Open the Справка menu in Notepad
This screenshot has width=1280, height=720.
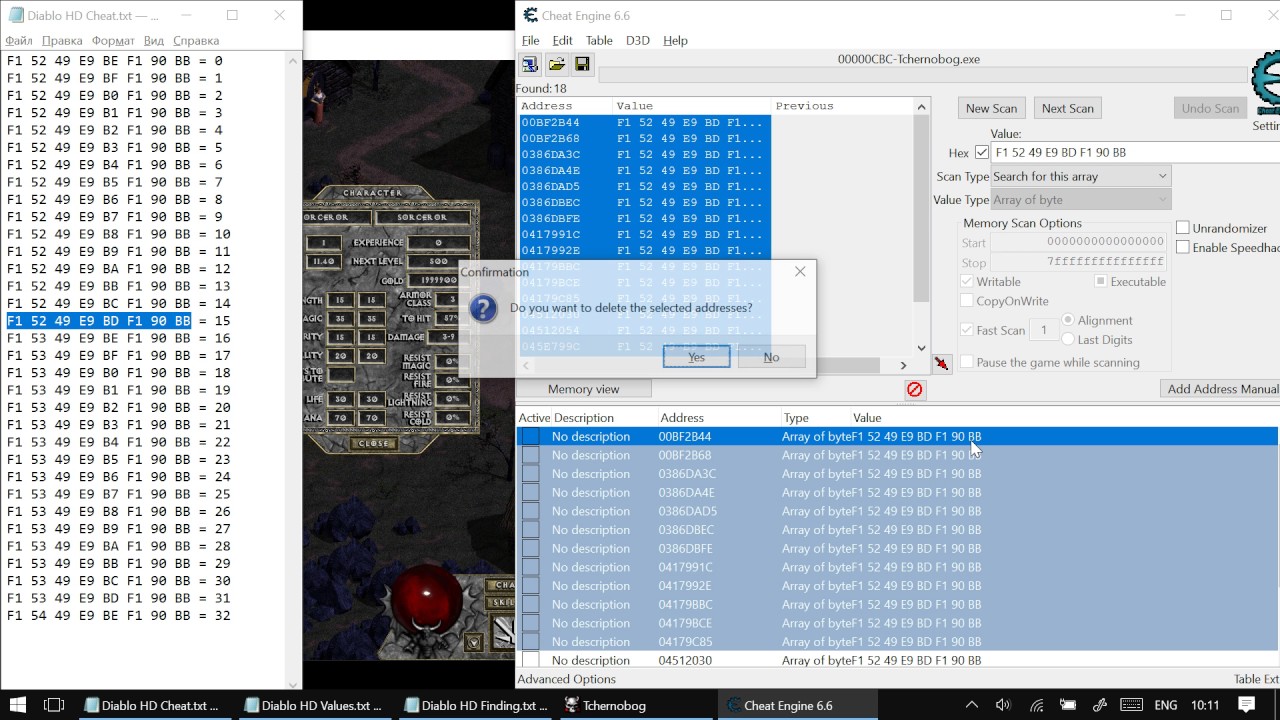[195, 41]
